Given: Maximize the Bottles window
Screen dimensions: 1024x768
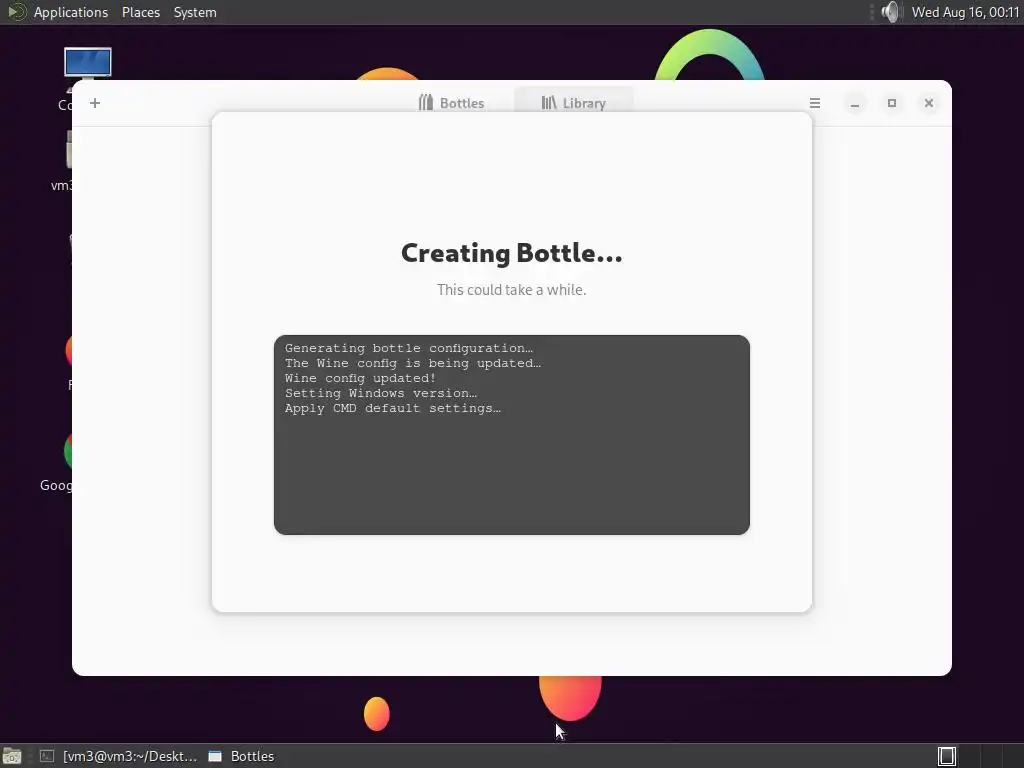Looking at the screenshot, I should 891,103.
